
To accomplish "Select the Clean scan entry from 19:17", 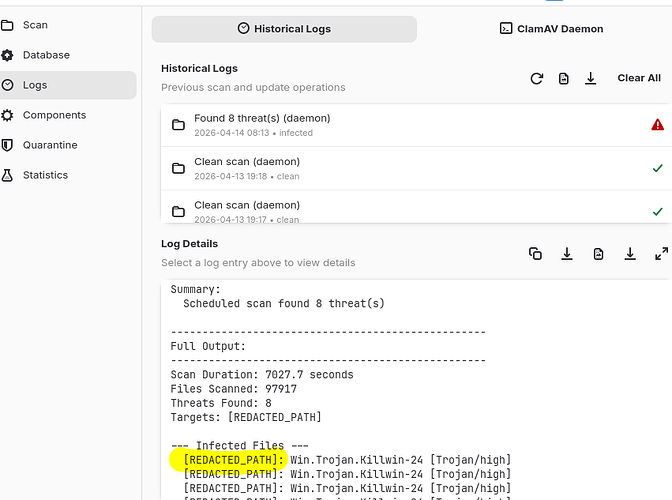I will click(x=416, y=207).
